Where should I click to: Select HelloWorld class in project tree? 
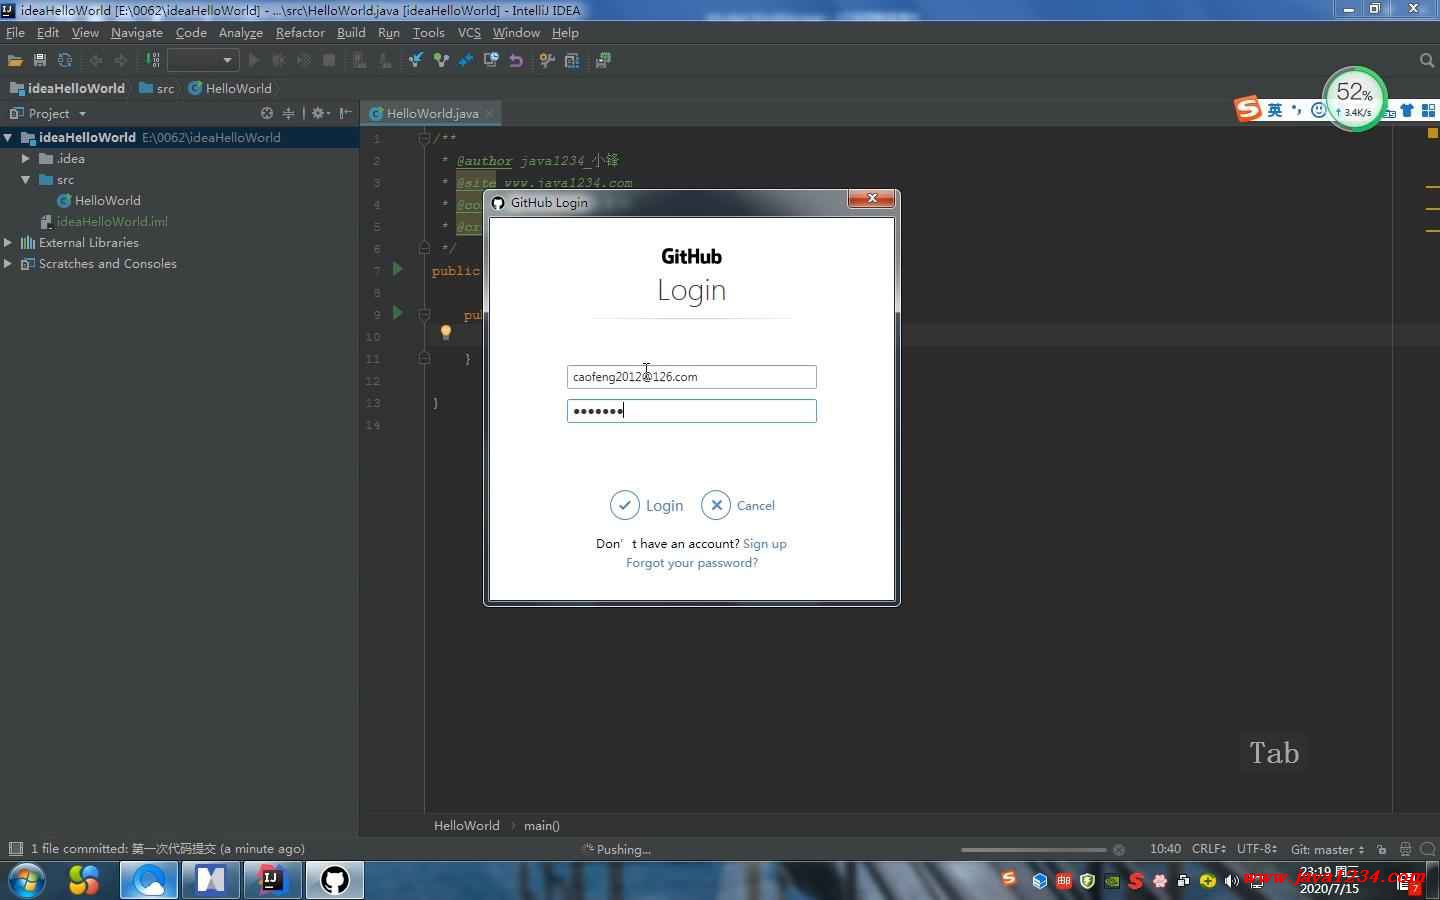98,201
